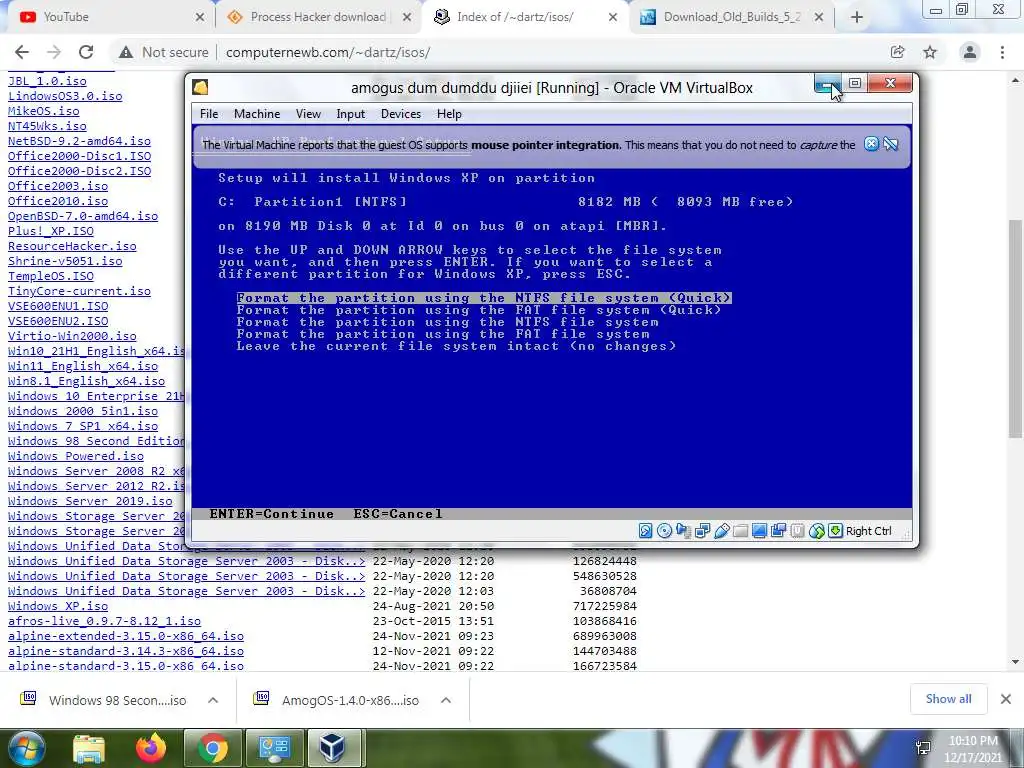Click the display monitor icon in VirtualBox status bar
Viewport: 1024px width, 768px height.
(x=759, y=531)
